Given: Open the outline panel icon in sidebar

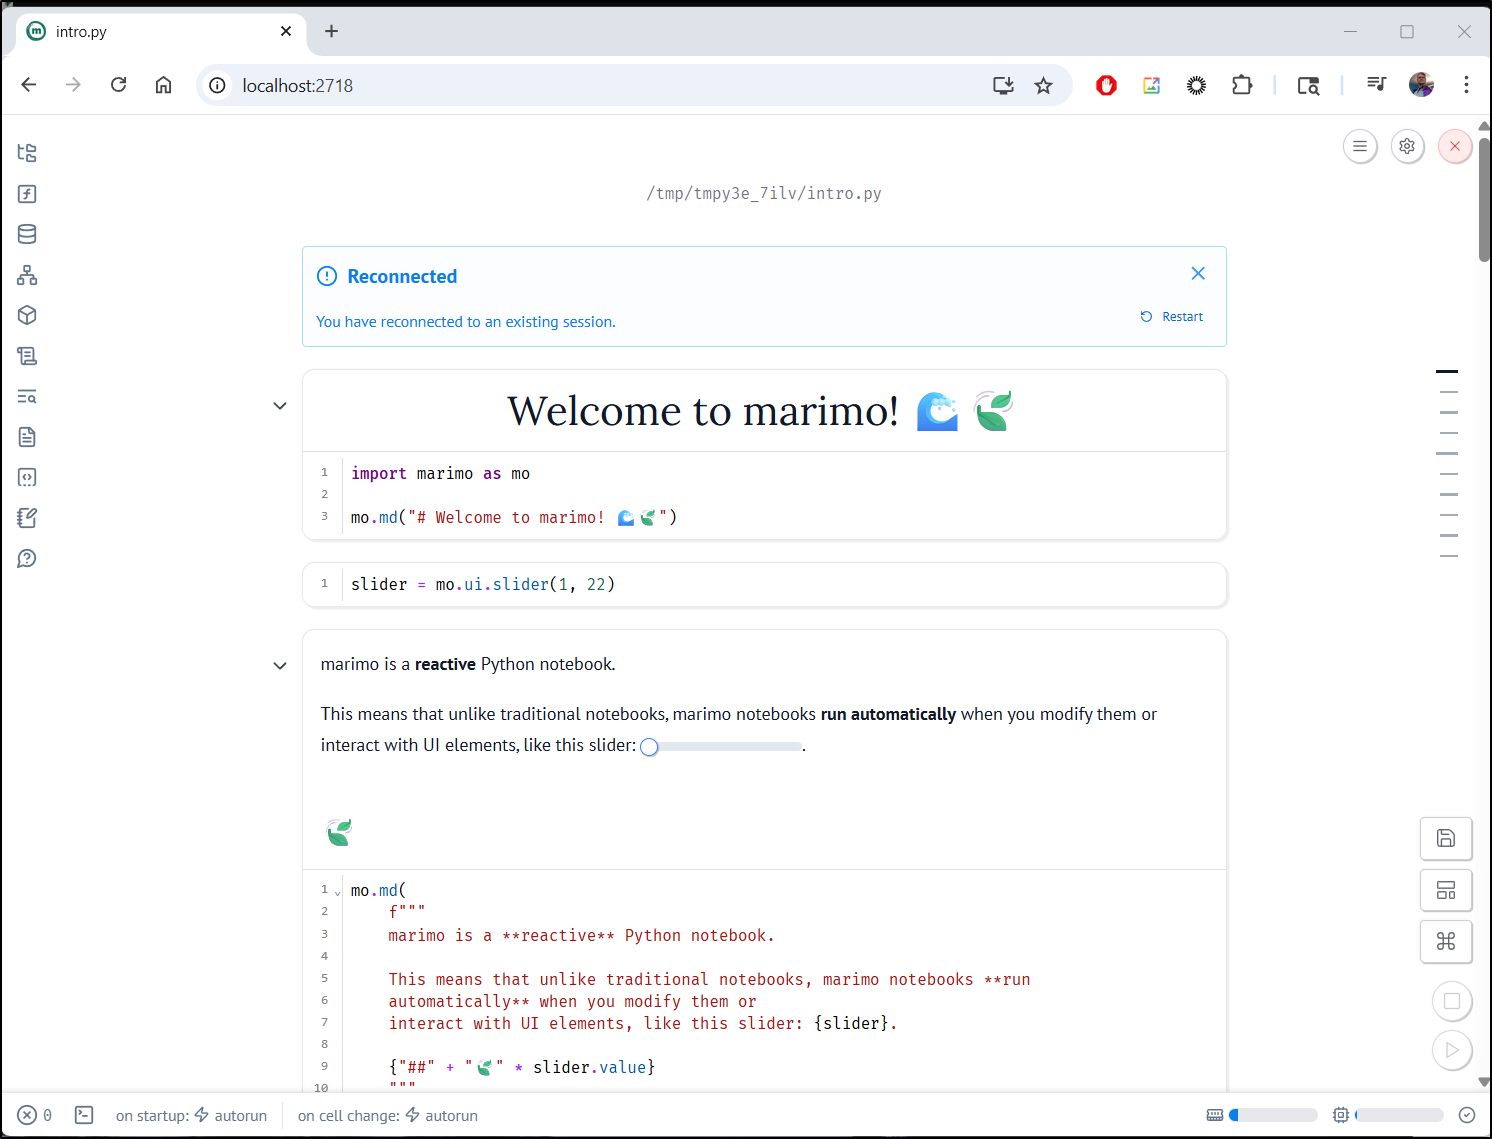Looking at the screenshot, I should click(27, 356).
